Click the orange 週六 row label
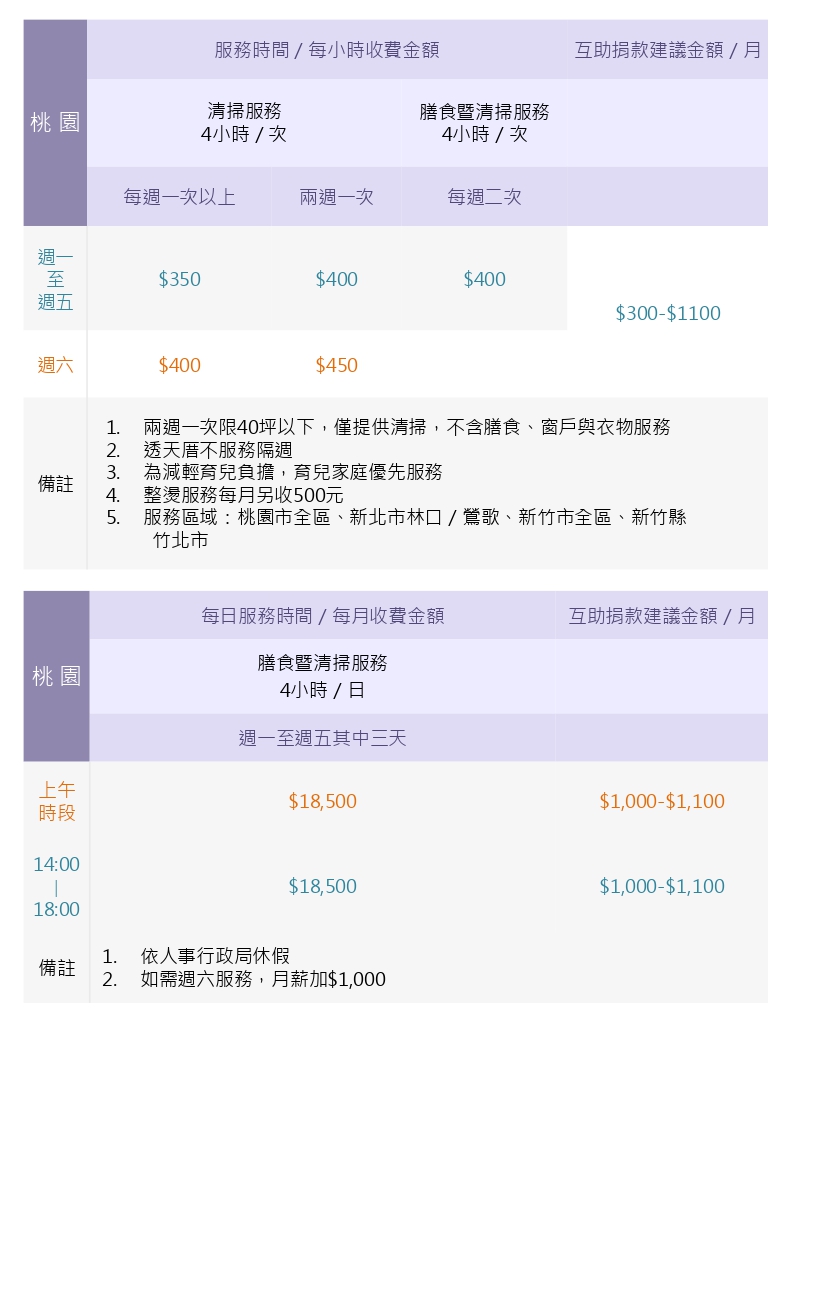 56,366
